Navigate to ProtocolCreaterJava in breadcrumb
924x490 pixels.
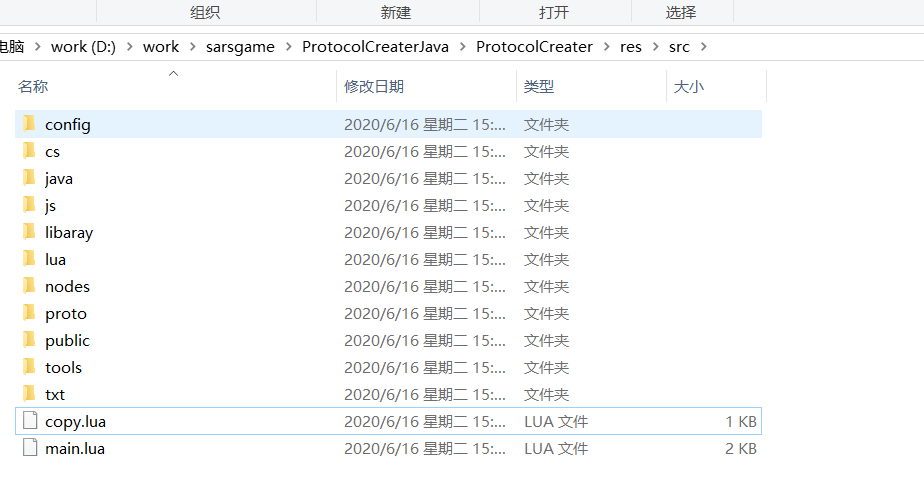point(376,47)
